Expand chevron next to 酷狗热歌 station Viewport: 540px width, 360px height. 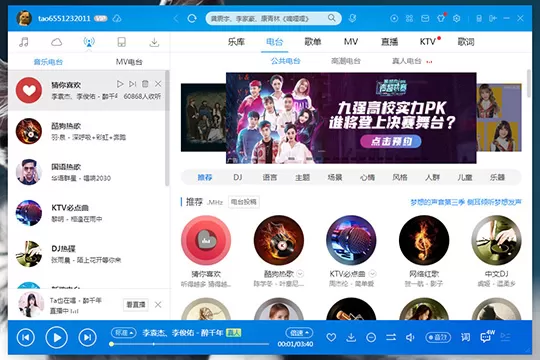[x=300, y=274]
